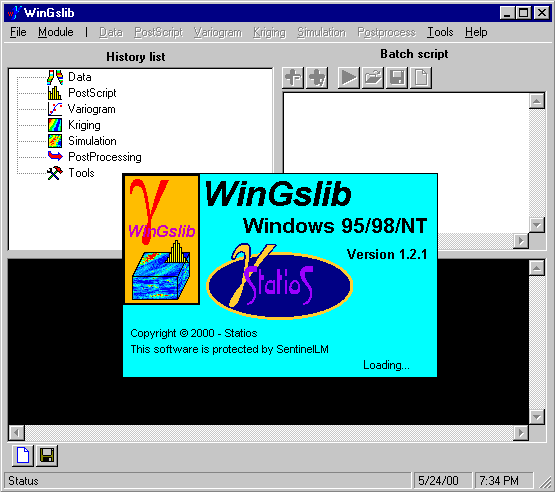Select the PostScript histogram icon
This screenshot has width=555, height=492.
55,93
